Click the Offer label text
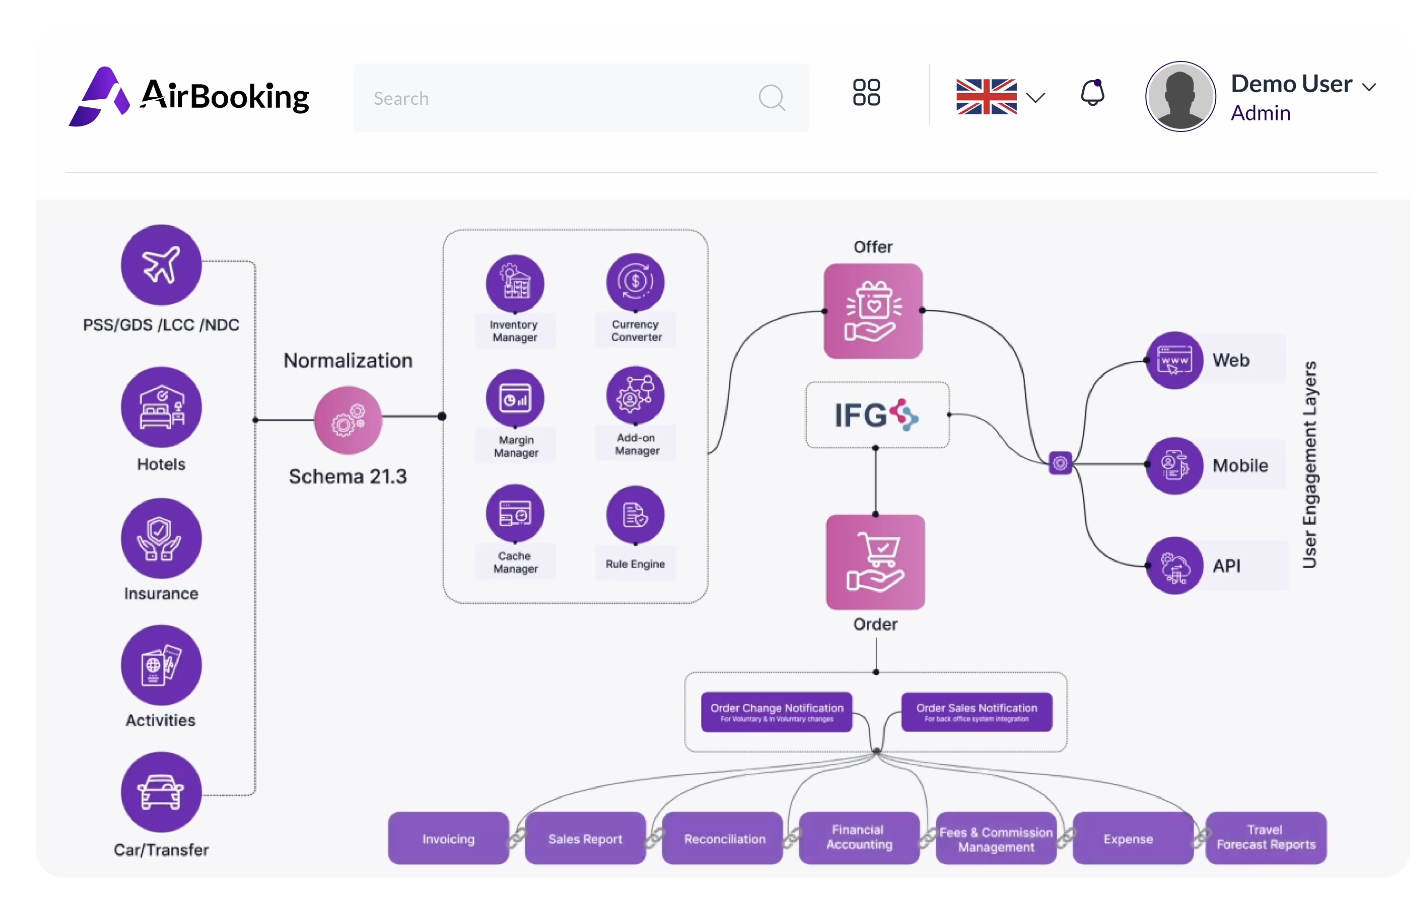The height and width of the screenshot is (918, 1418). [873, 247]
